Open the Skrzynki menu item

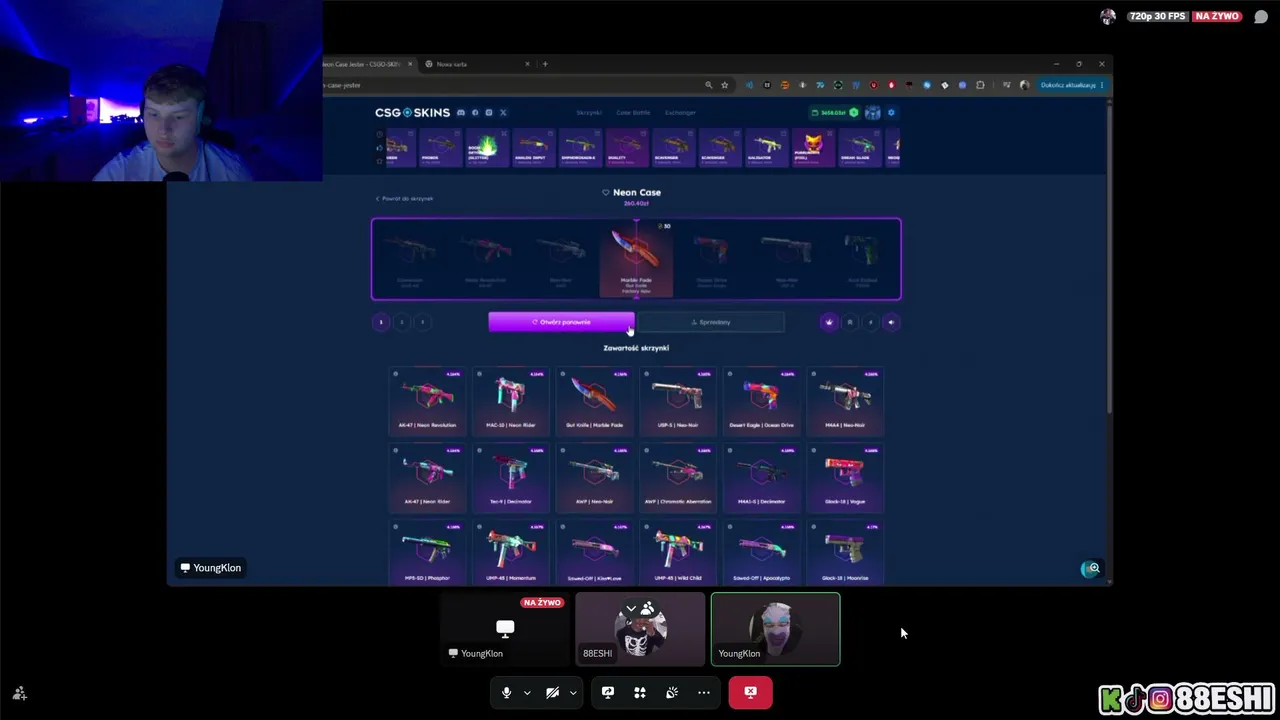(589, 113)
